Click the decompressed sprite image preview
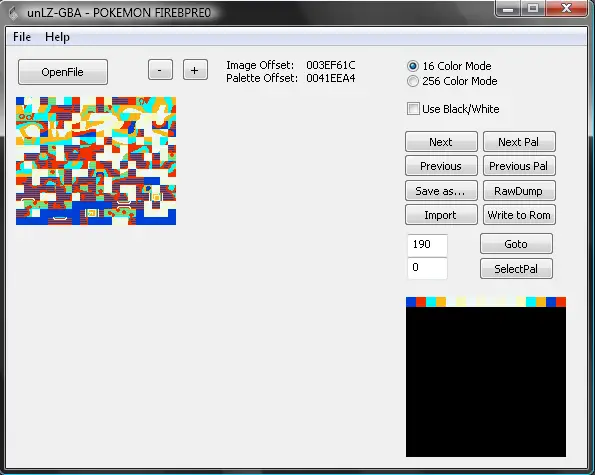This screenshot has width=595, height=475. click(x=96, y=161)
